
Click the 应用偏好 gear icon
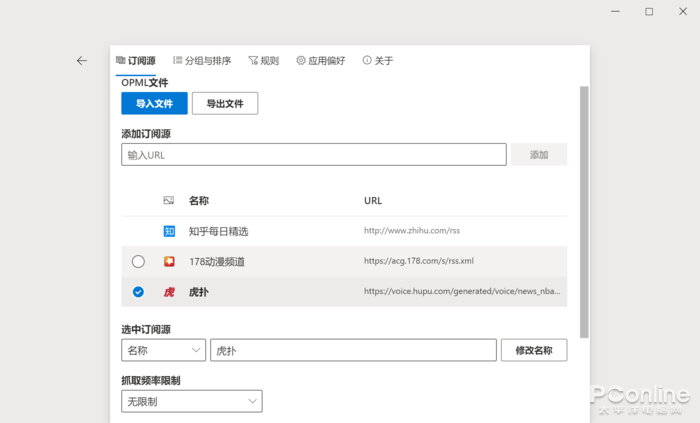(x=301, y=61)
